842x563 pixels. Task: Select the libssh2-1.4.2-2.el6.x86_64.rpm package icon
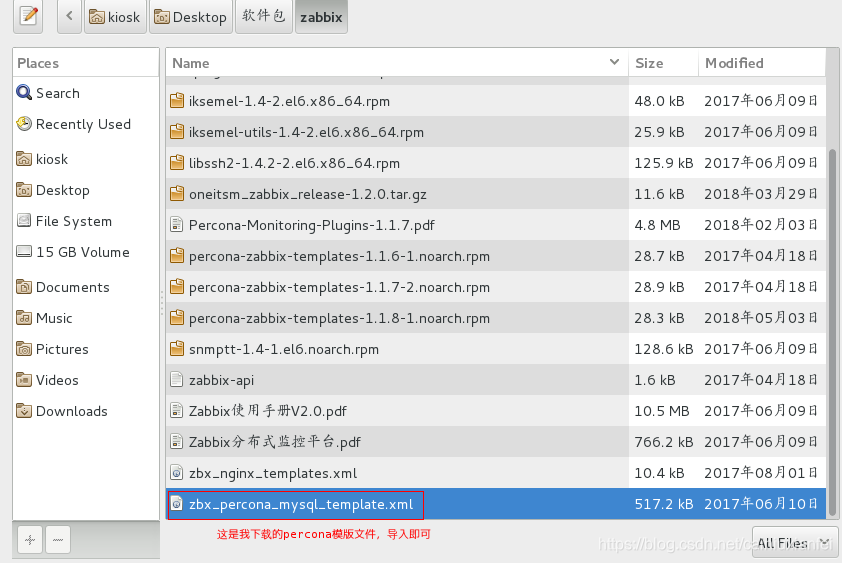click(x=177, y=163)
